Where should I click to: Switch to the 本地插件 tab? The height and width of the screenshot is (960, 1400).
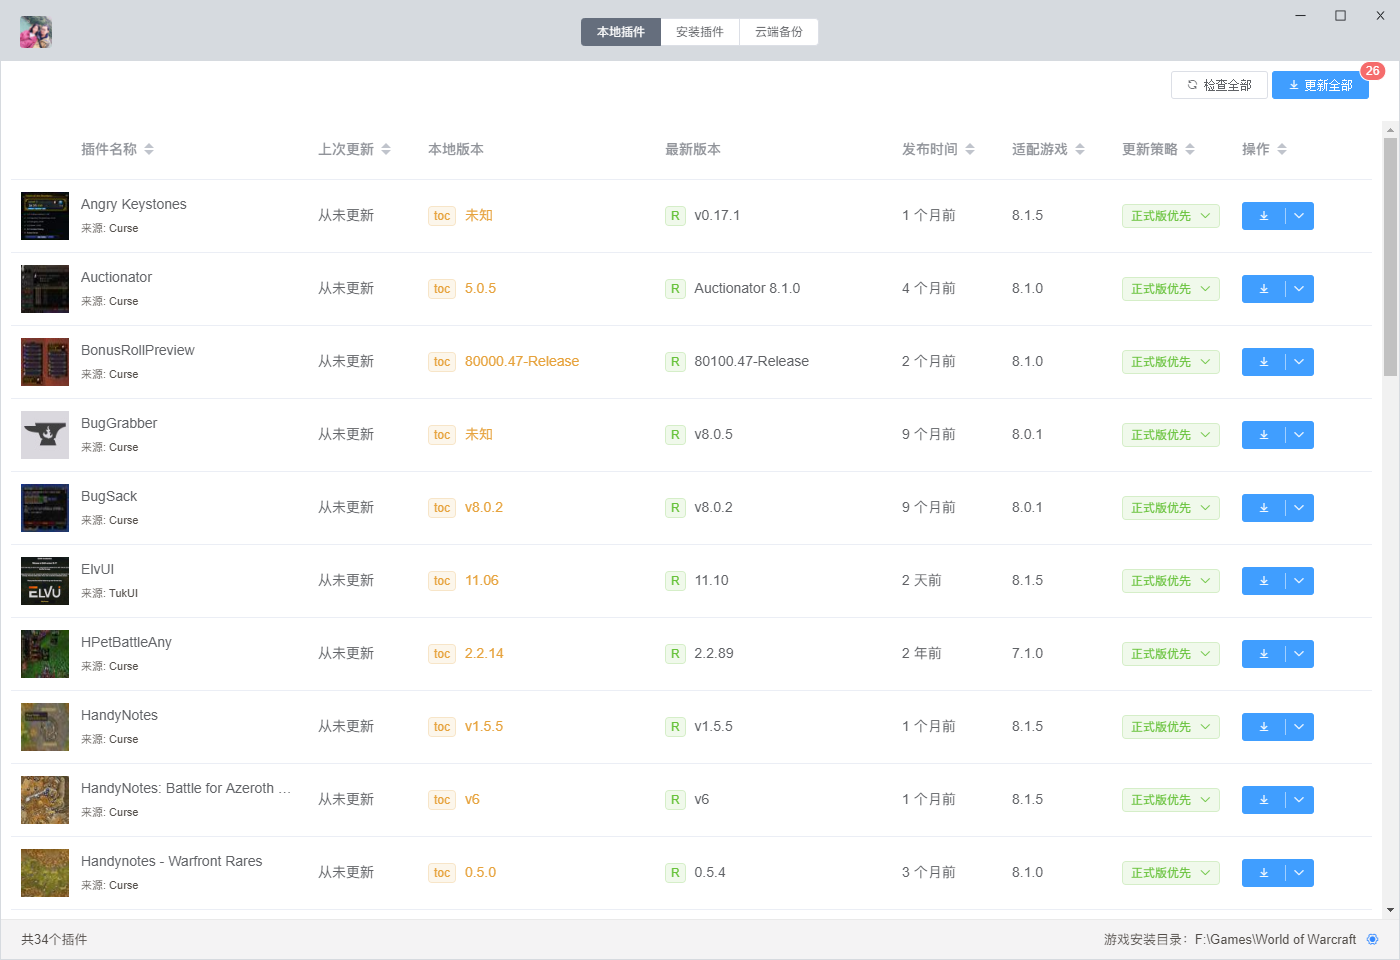621,32
